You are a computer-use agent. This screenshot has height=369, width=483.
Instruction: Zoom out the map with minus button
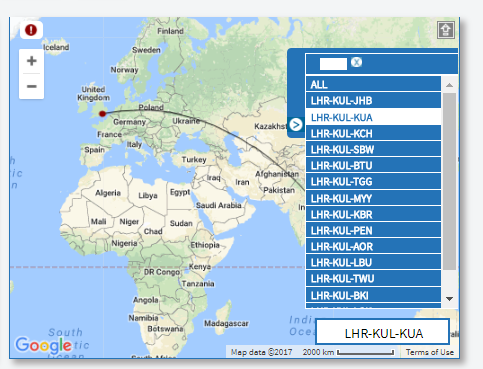tap(32, 86)
